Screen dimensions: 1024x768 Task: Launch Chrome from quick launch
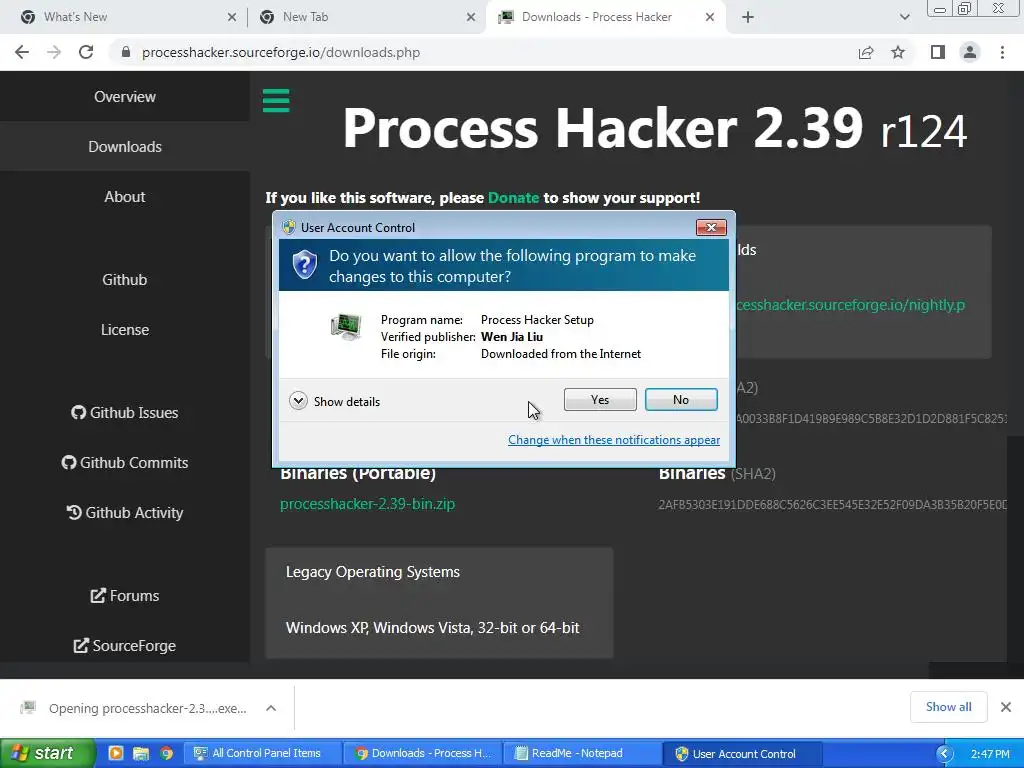167,753
